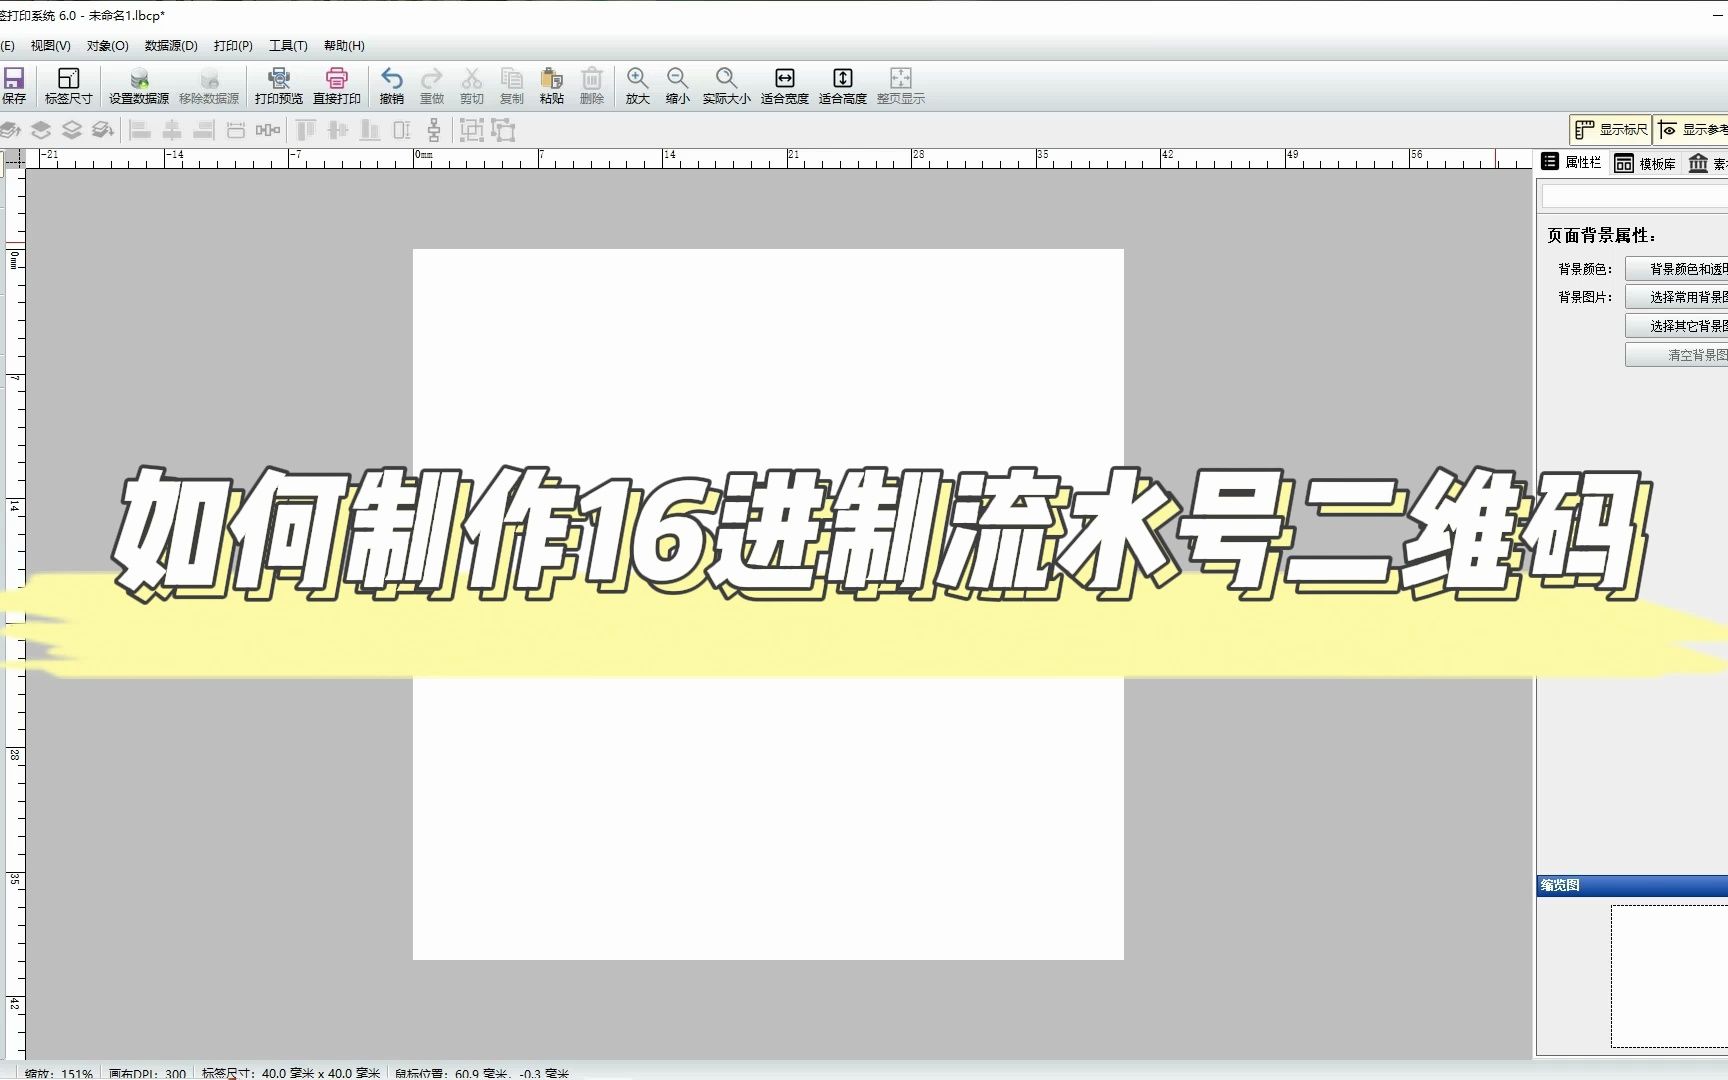Open print preview (打印预览)
Viewport: 1728px width, 1080px height.
tap(279, 85)
